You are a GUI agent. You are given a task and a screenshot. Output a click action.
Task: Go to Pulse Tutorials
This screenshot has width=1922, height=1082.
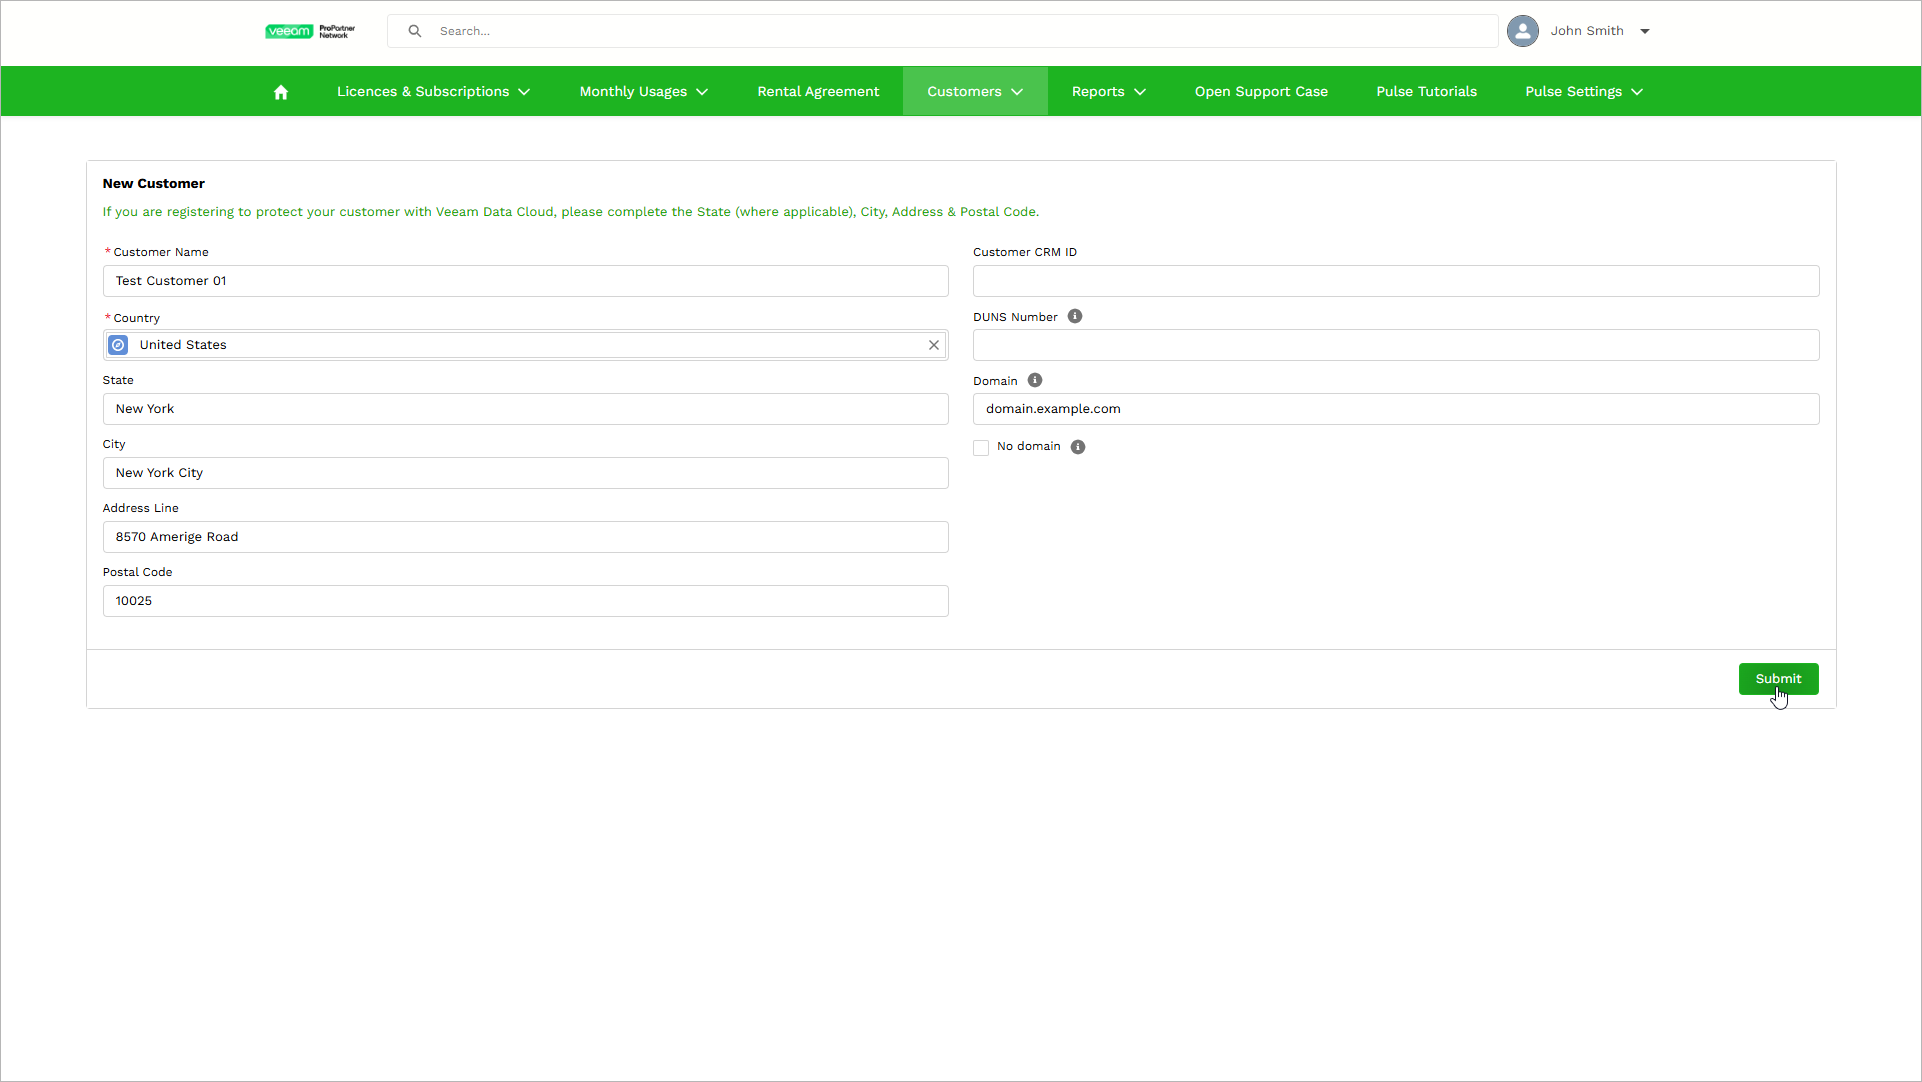click(x=1426, y=92)
